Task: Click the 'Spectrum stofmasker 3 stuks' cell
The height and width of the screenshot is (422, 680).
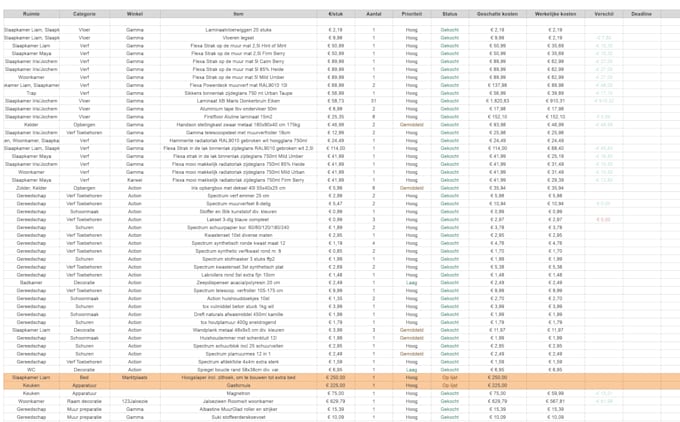Action: [238, 259]
